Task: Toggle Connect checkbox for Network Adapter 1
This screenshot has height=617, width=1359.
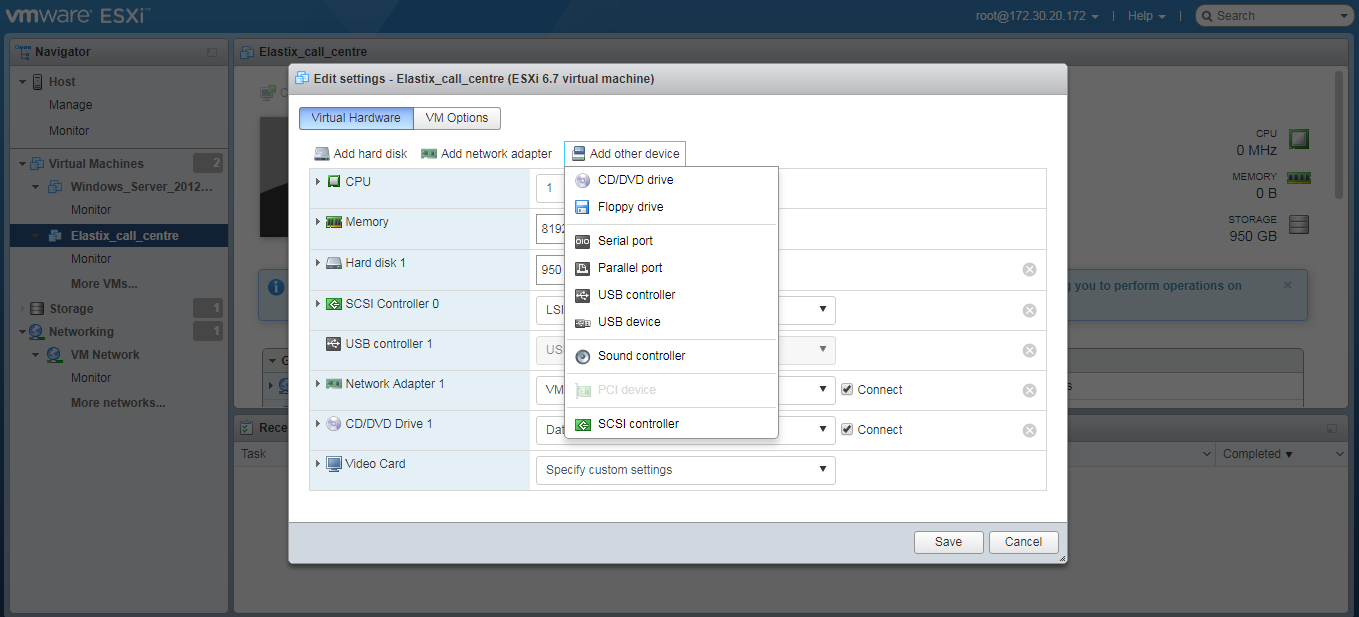Action: 847,390
